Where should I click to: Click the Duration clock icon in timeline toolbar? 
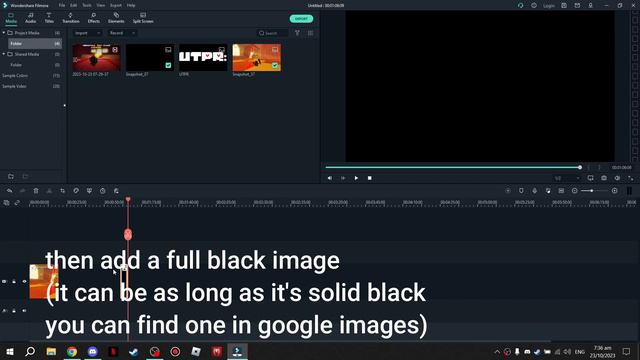point(102,191)
